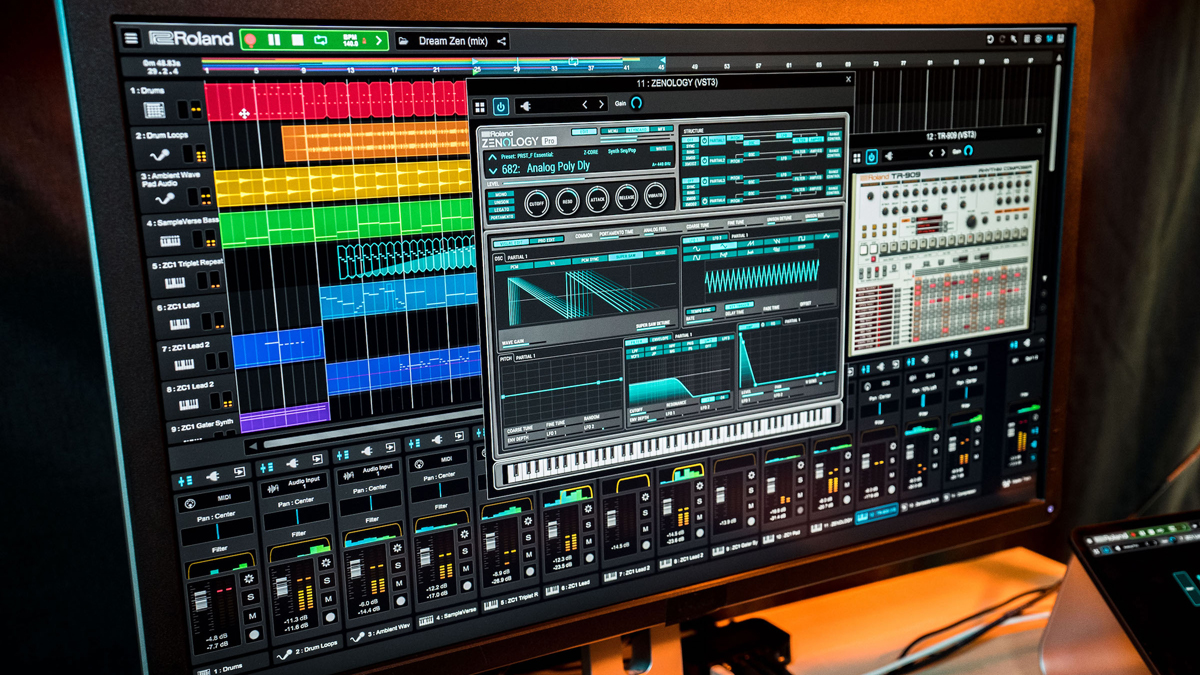
Task: Select the orange Drum Loops clip
Action: click(x=376, y=141)
